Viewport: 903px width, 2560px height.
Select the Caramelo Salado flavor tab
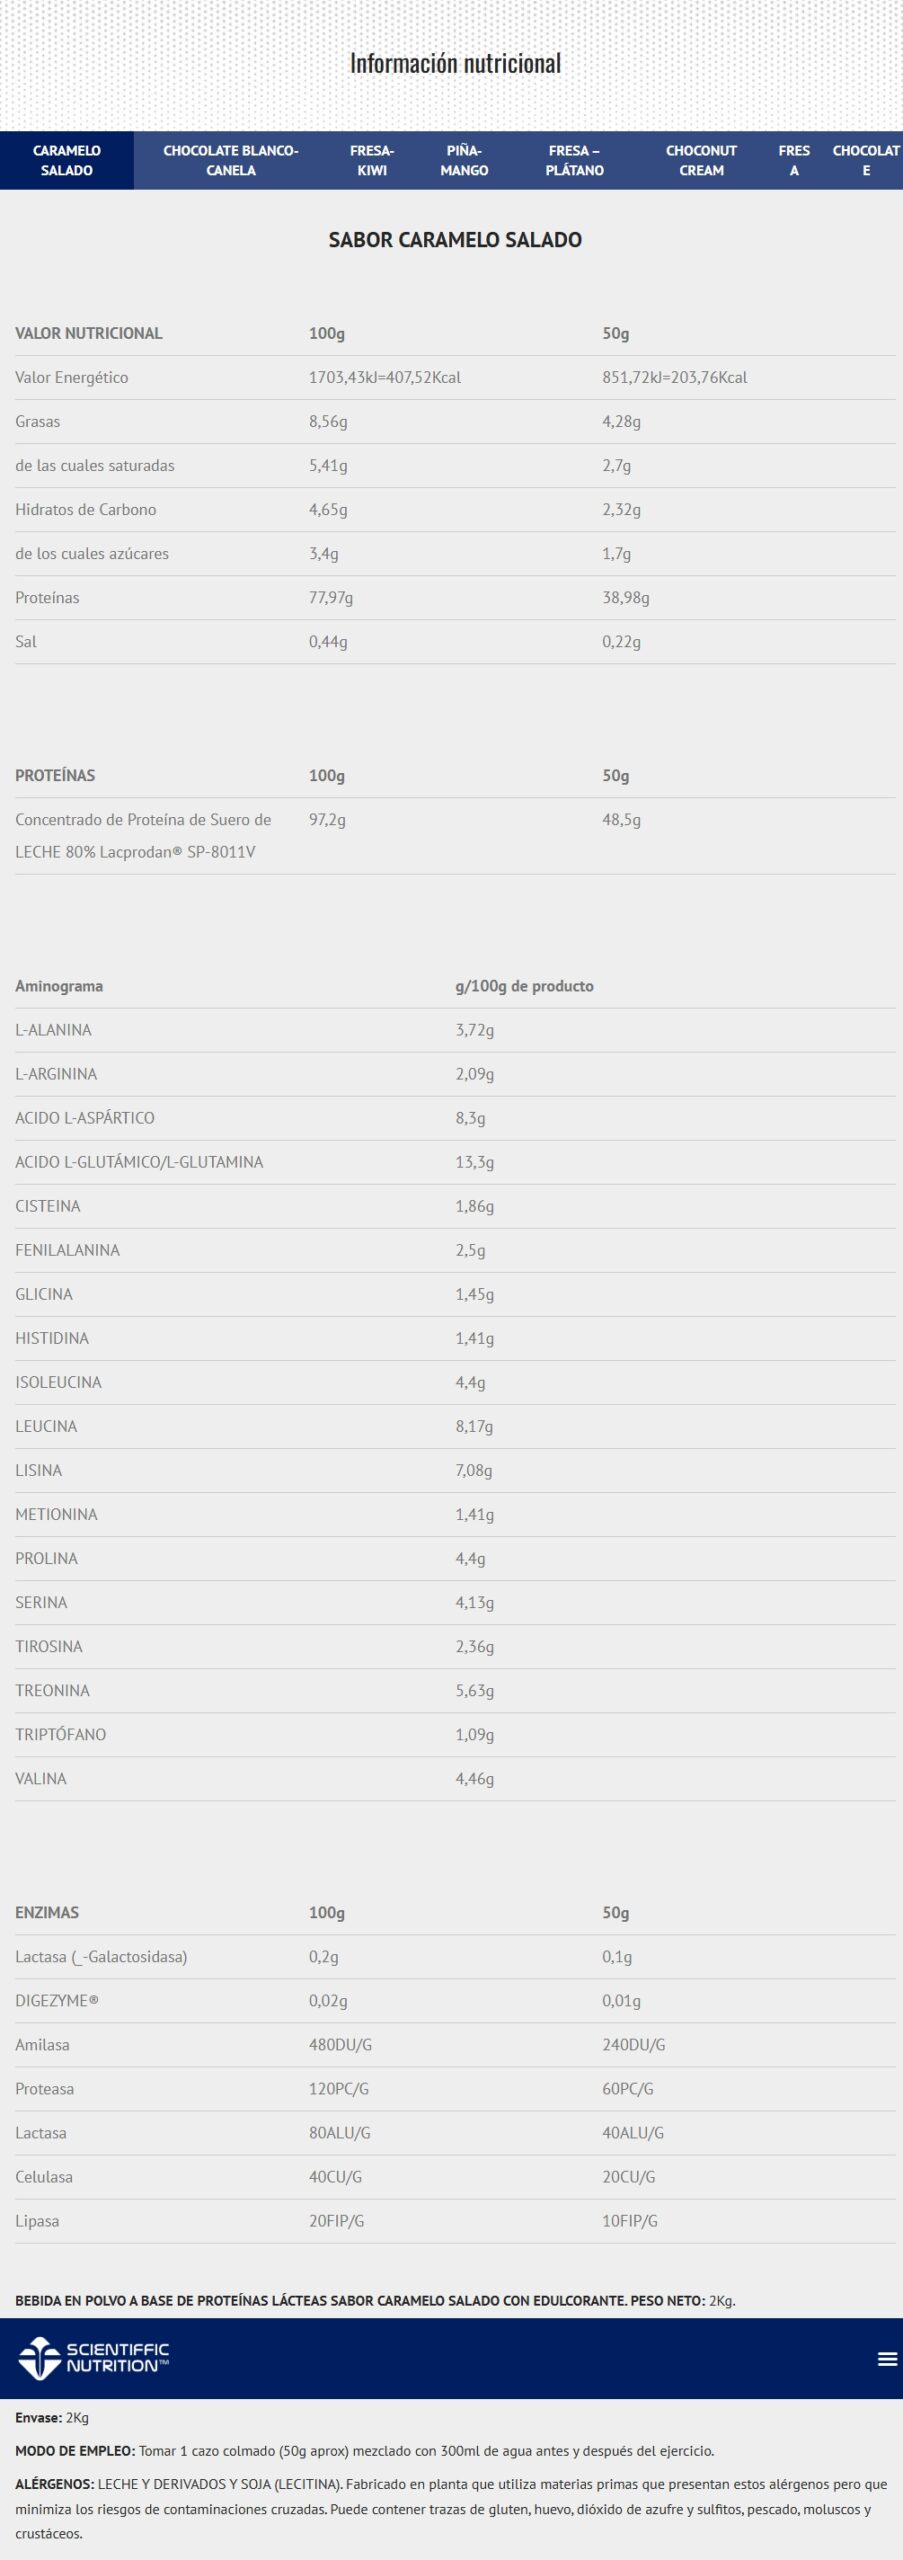(x=67, y=160)
